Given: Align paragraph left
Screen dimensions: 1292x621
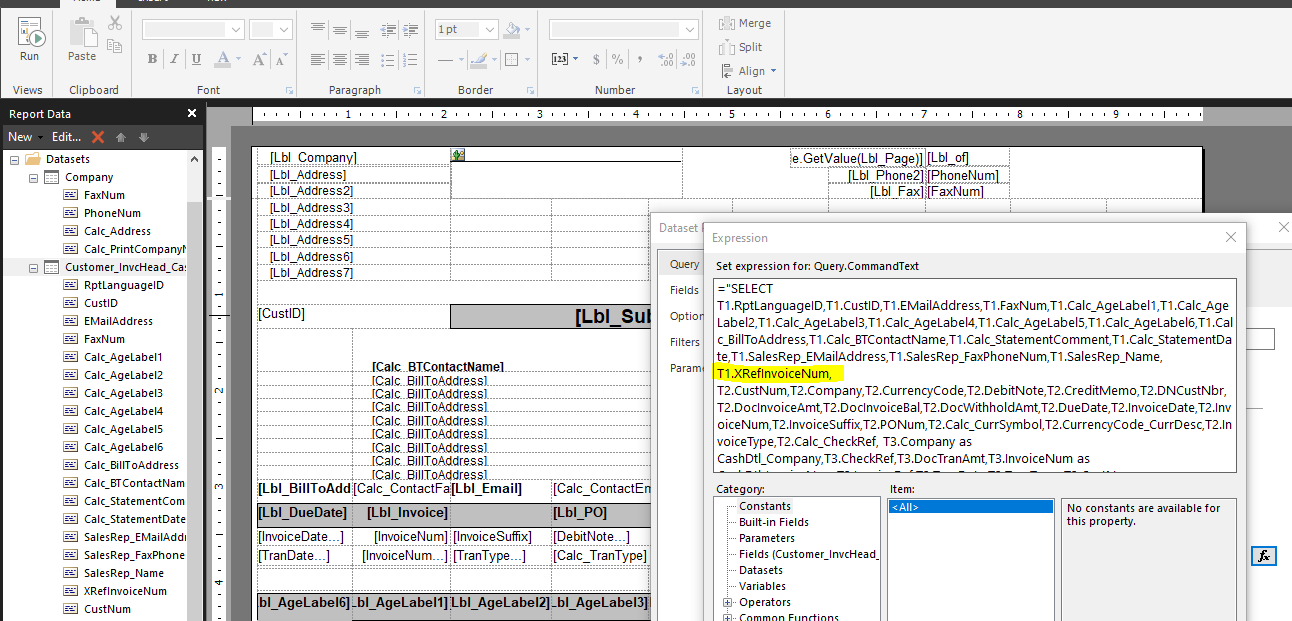Looking at the screenshot, I should tap(318, 59).
